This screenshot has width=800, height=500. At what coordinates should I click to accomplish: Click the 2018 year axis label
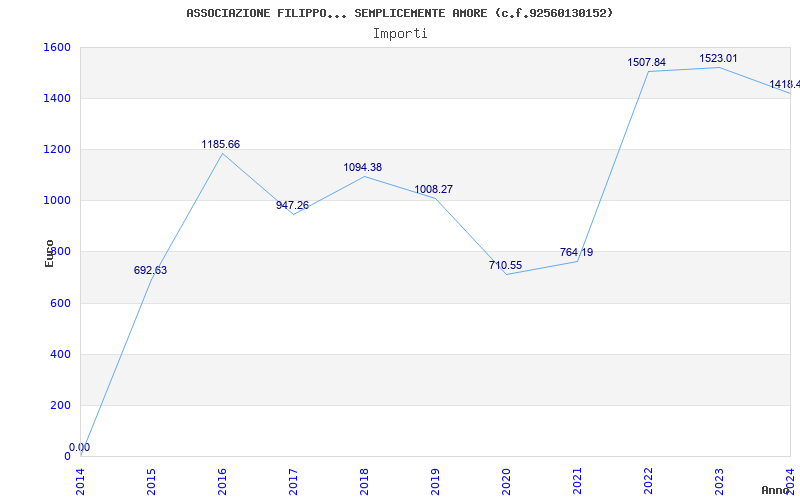click(364, 481)
